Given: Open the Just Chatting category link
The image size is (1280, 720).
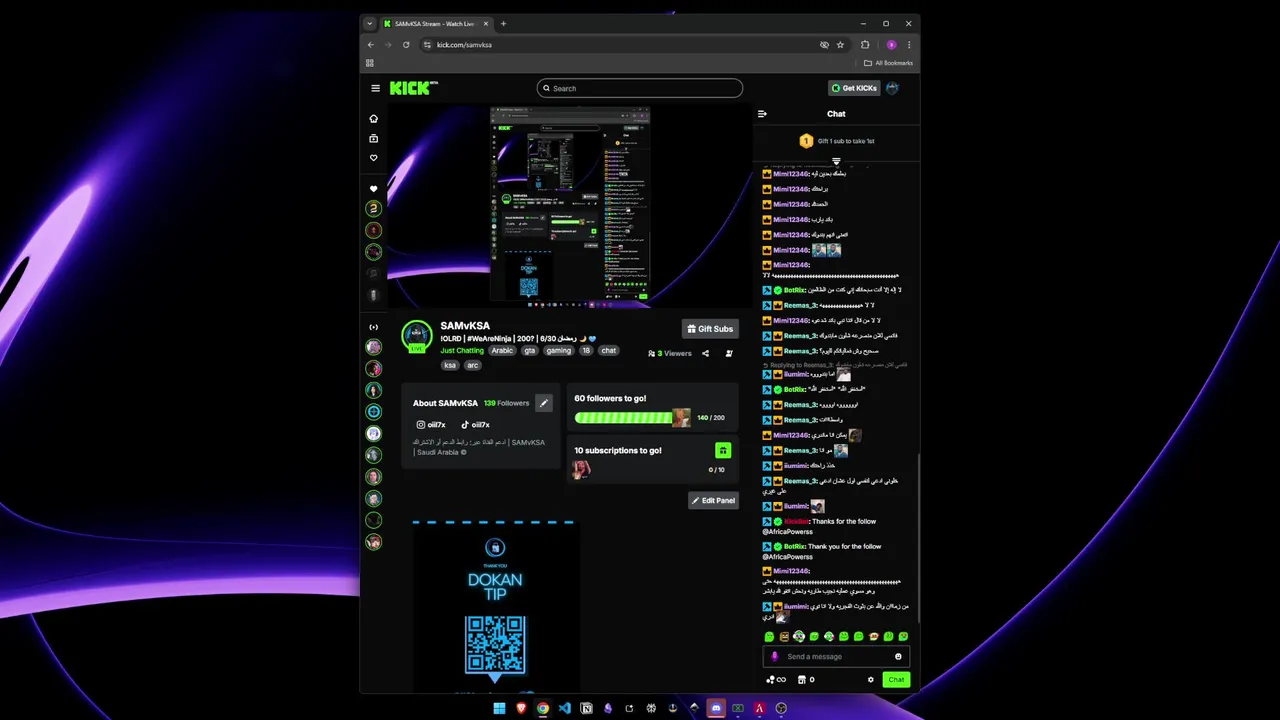Looking at the screenshot, I should [462, 351].
